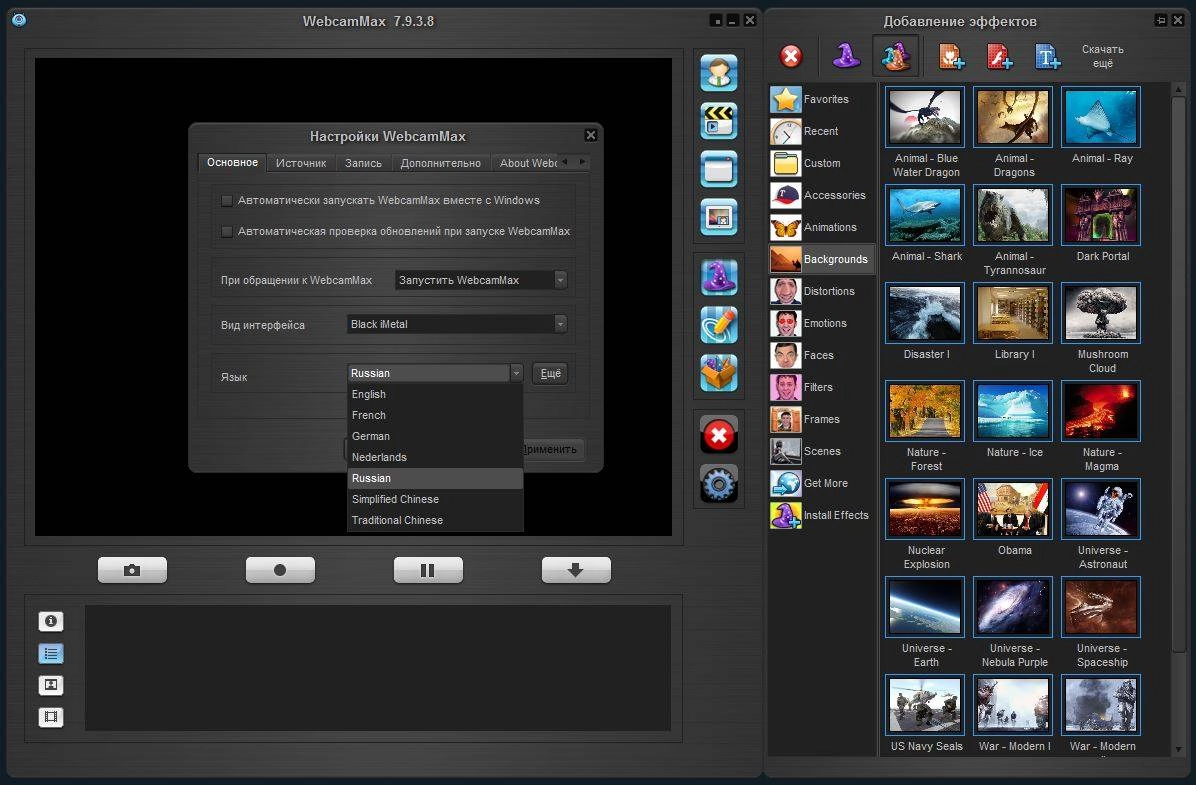The width and height of the screenshot is (1196, 785).
Task: Apply the Mushroom Cloud background thumbnail
Action: tap(1101, 314)
